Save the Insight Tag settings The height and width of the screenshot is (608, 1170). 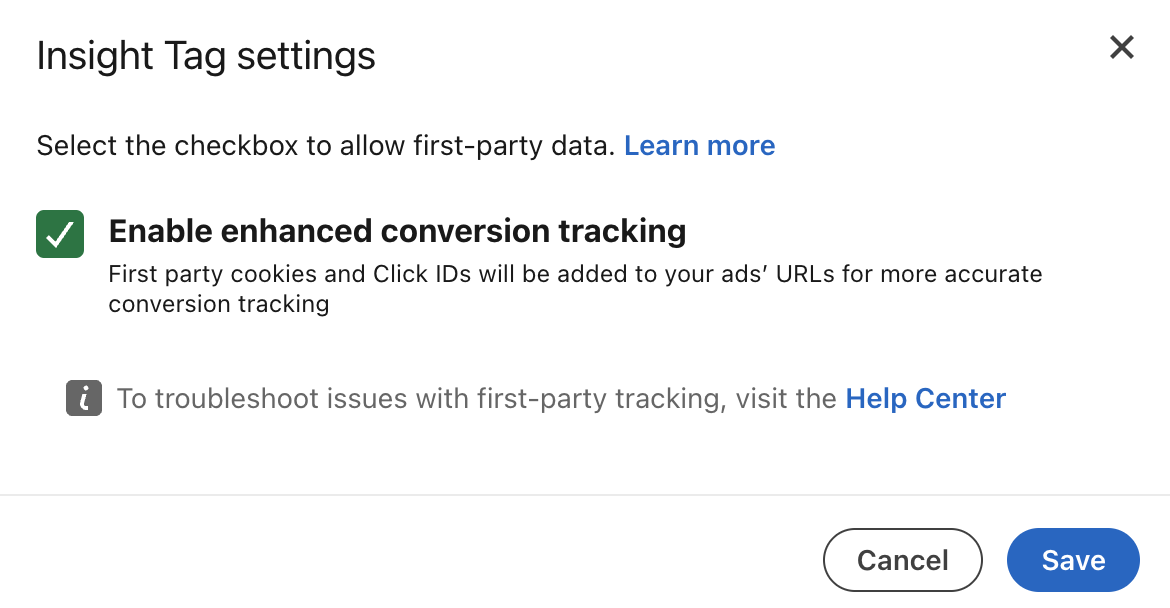click(x=1072, y=560)
